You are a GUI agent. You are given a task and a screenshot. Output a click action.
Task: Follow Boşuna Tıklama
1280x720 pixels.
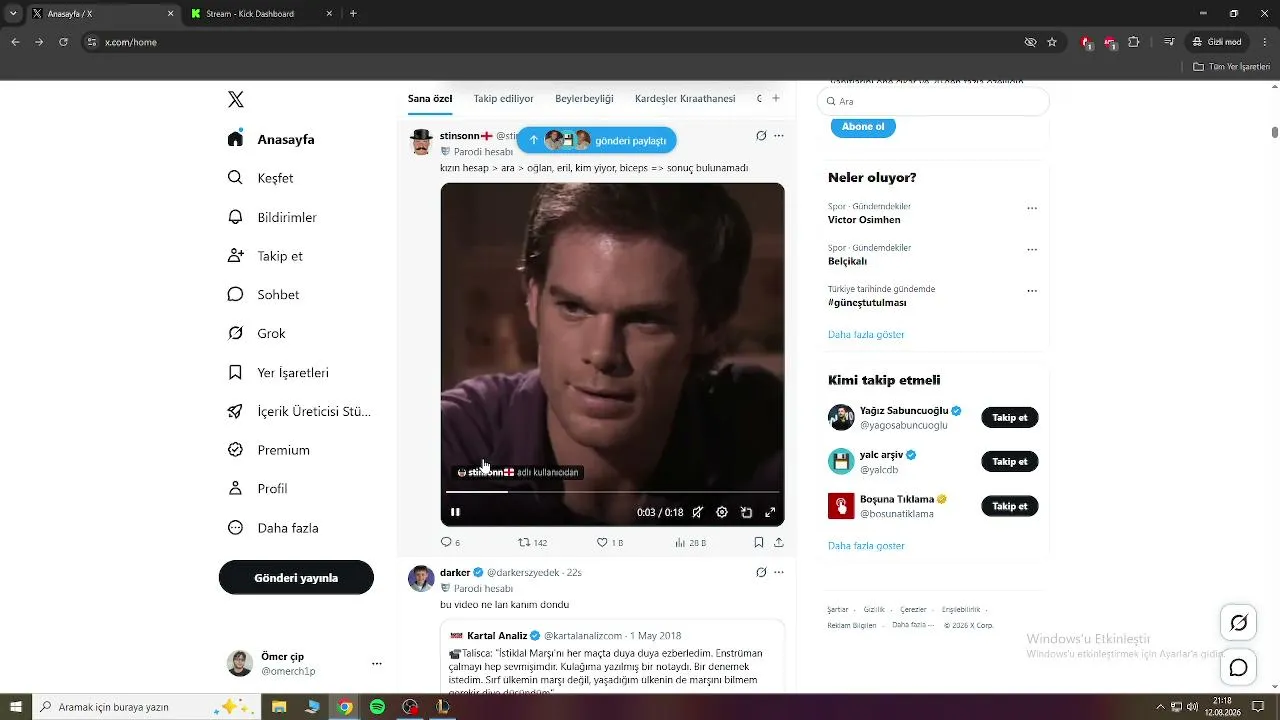click(x=1010, y=506)
